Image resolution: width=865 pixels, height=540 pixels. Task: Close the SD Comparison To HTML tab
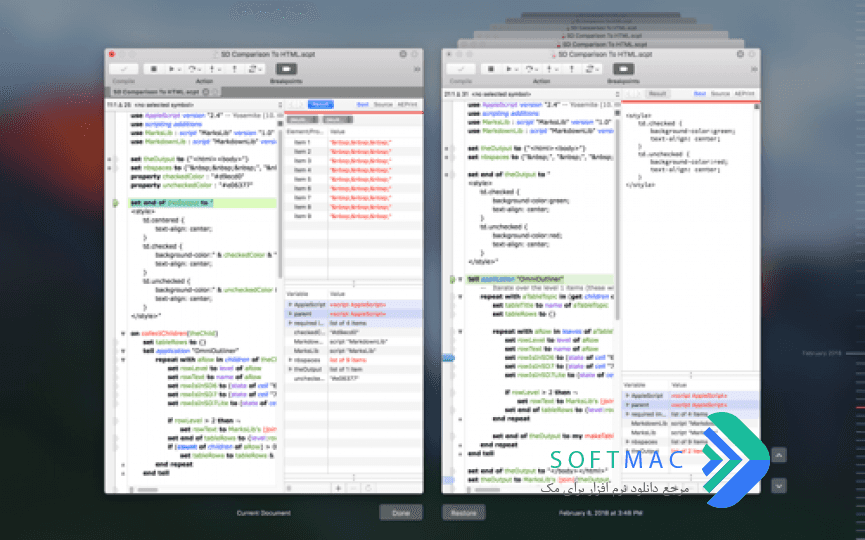[x=206, y=92]
